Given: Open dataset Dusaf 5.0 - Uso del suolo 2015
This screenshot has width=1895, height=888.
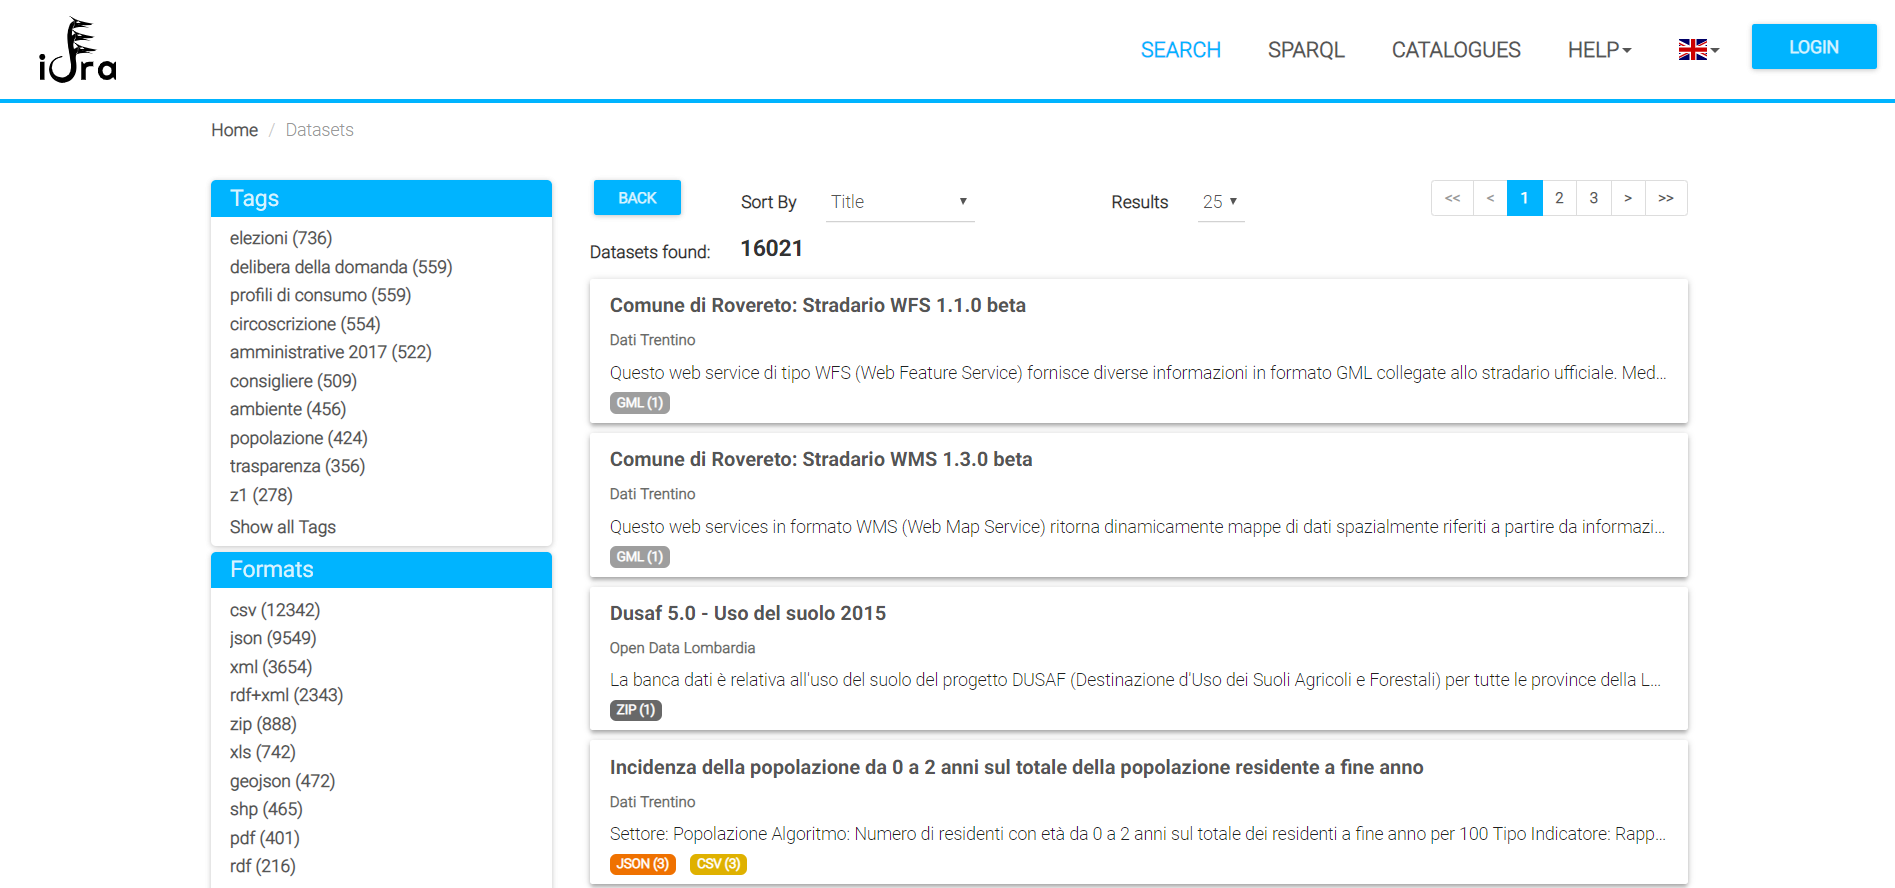Looking at the screenshot, I should pyautogui.click(x=748, y=613).
